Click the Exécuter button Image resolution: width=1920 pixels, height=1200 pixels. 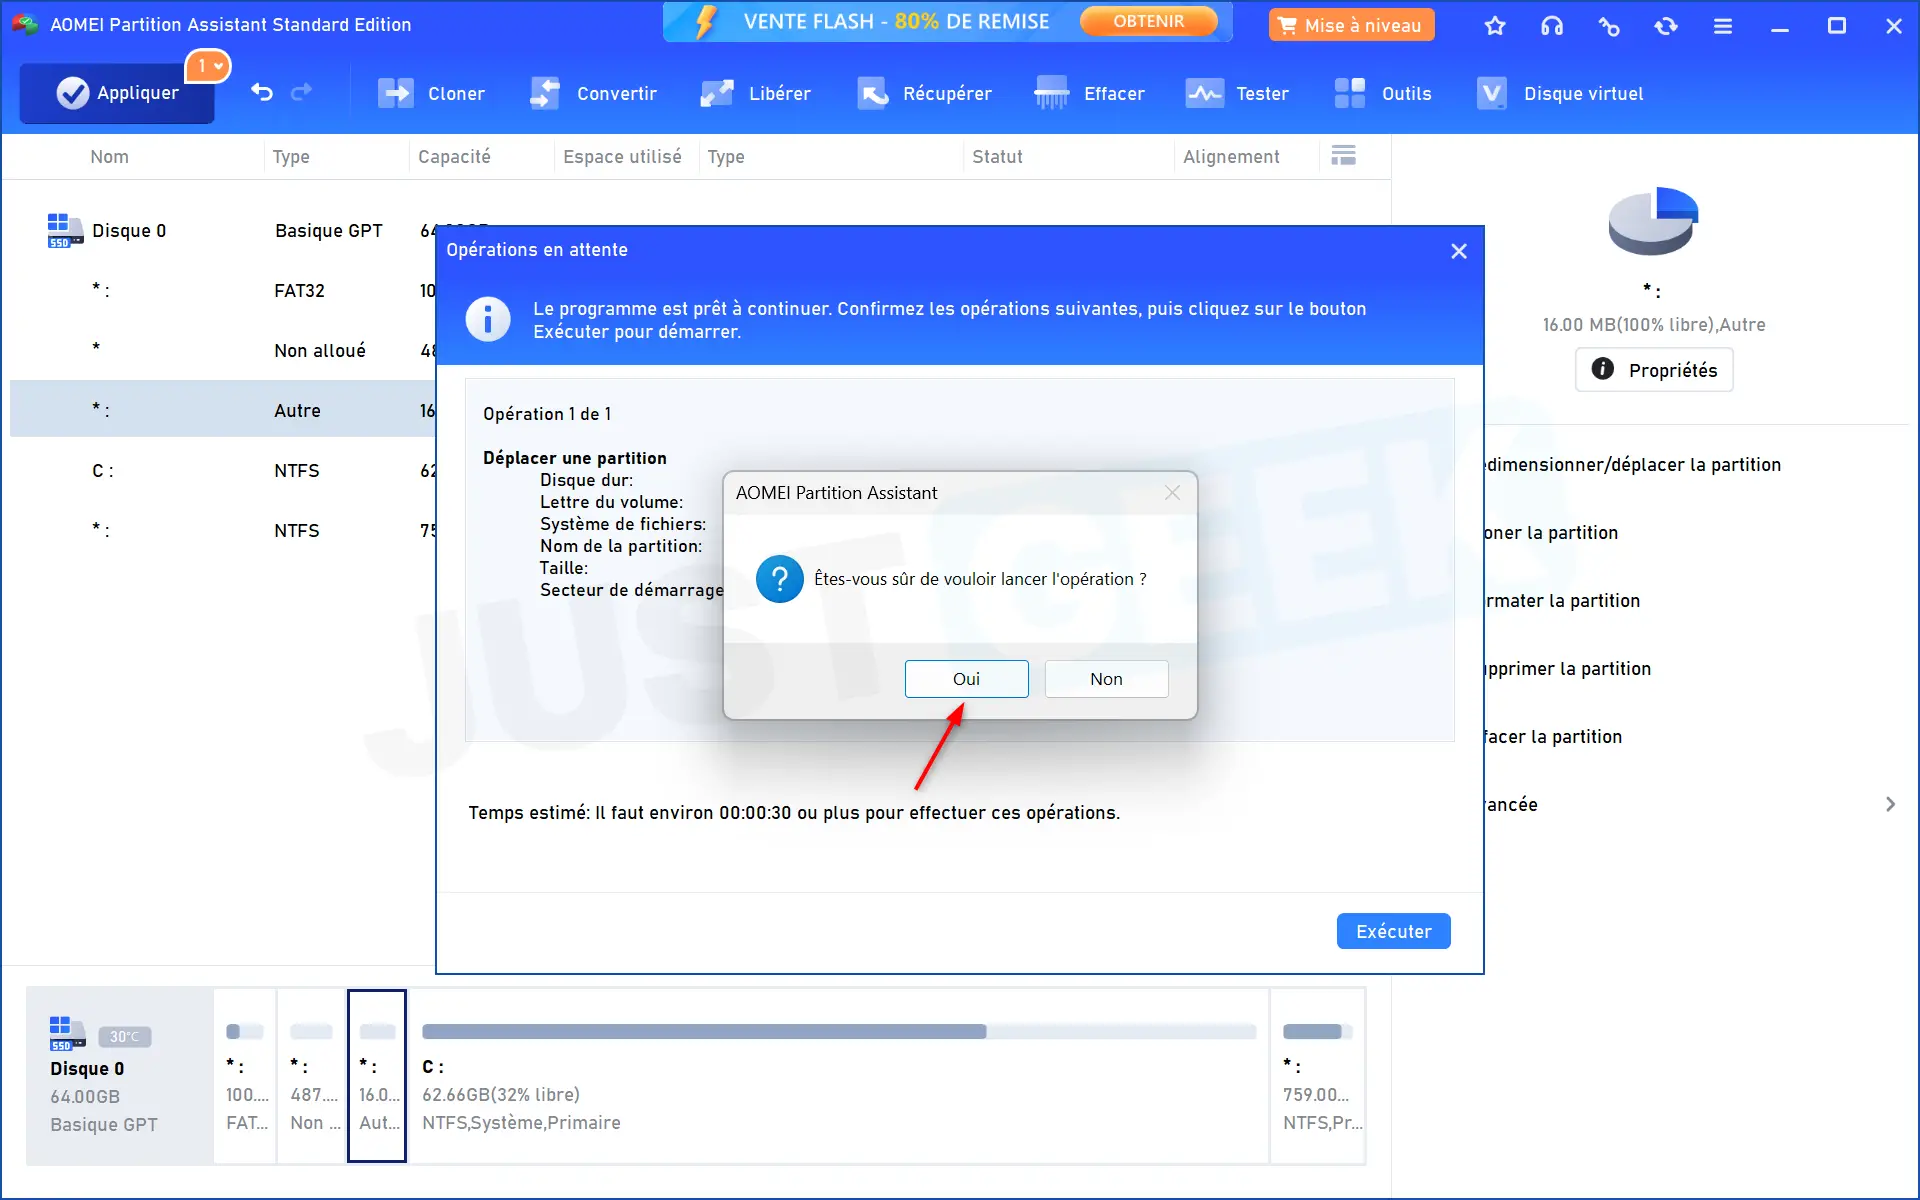(x=1393, y=931)
